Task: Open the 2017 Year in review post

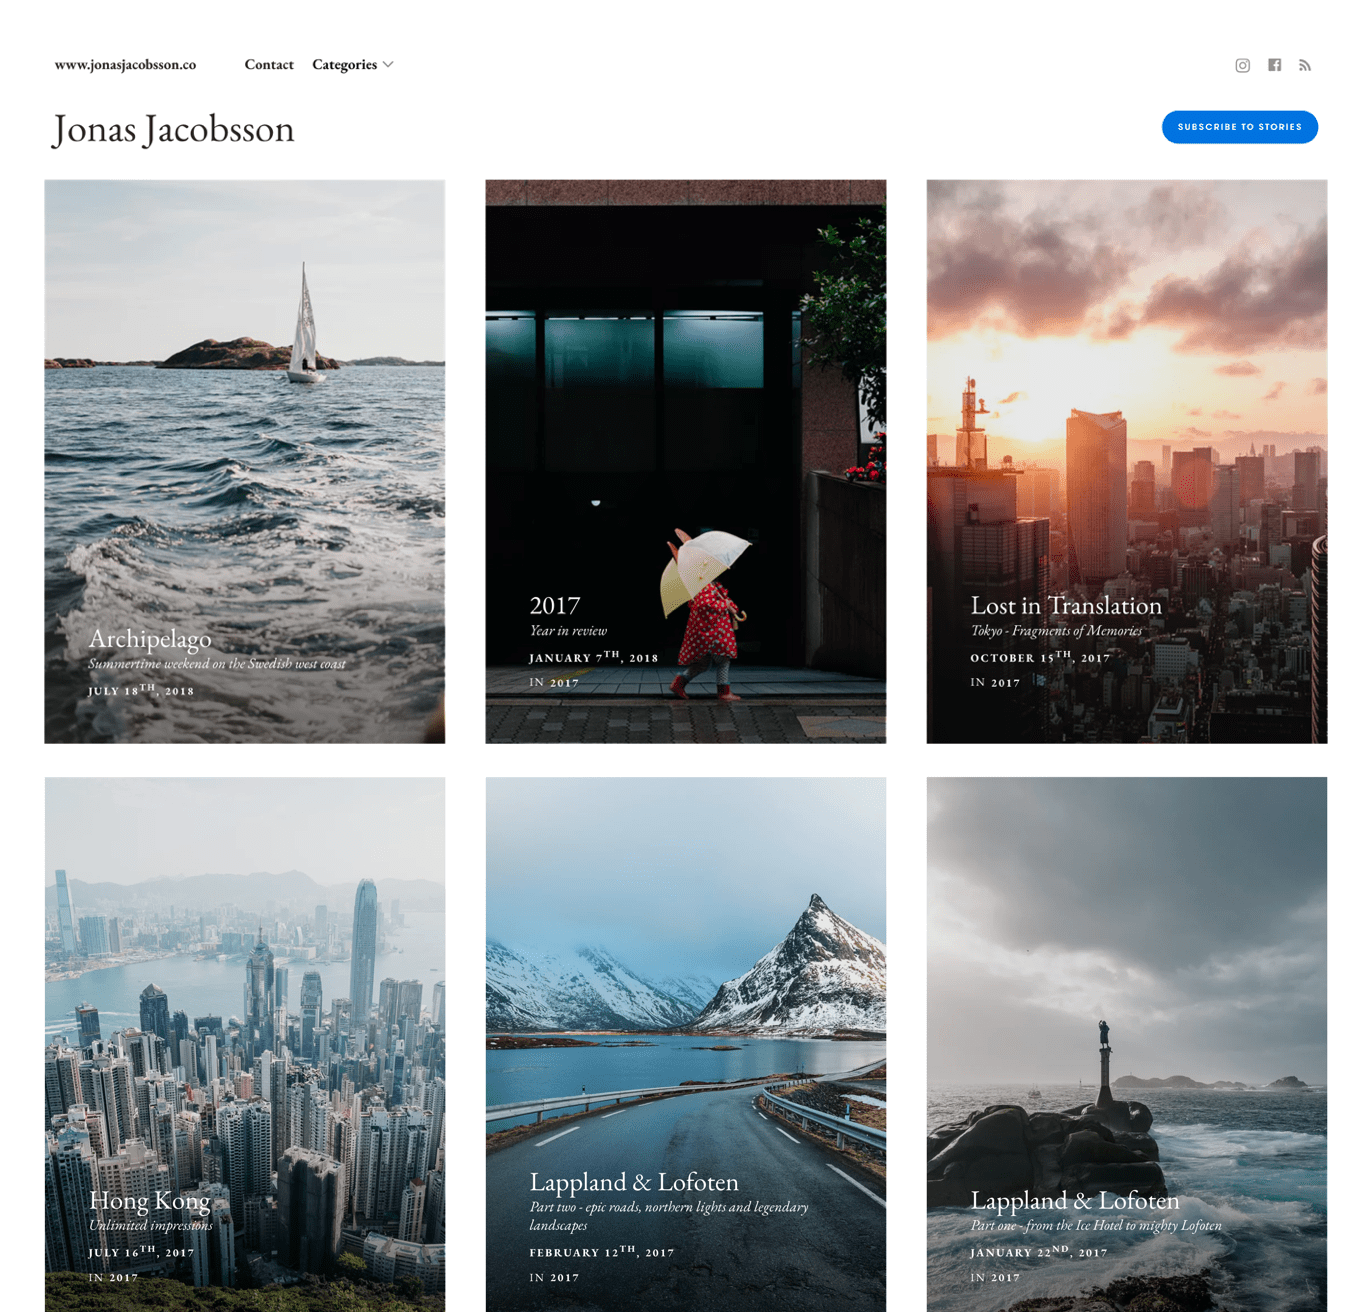Action: 554,604
